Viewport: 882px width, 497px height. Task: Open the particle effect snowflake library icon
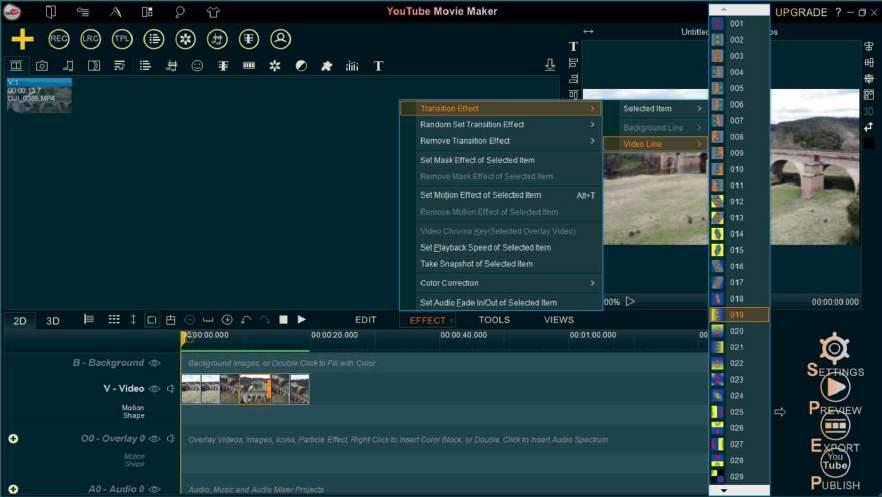point(274,66)
